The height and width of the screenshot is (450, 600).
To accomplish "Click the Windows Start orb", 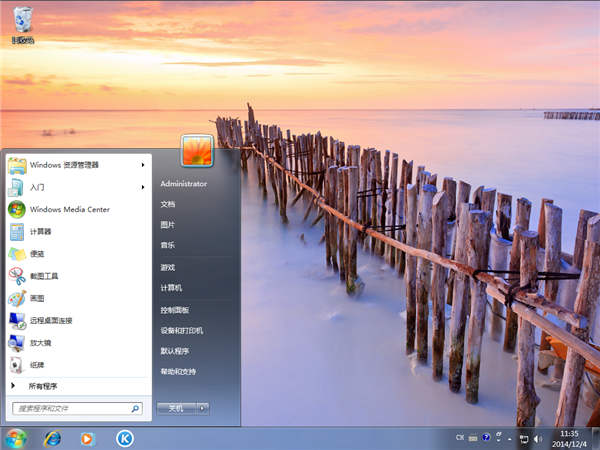I will pos(16,439).
